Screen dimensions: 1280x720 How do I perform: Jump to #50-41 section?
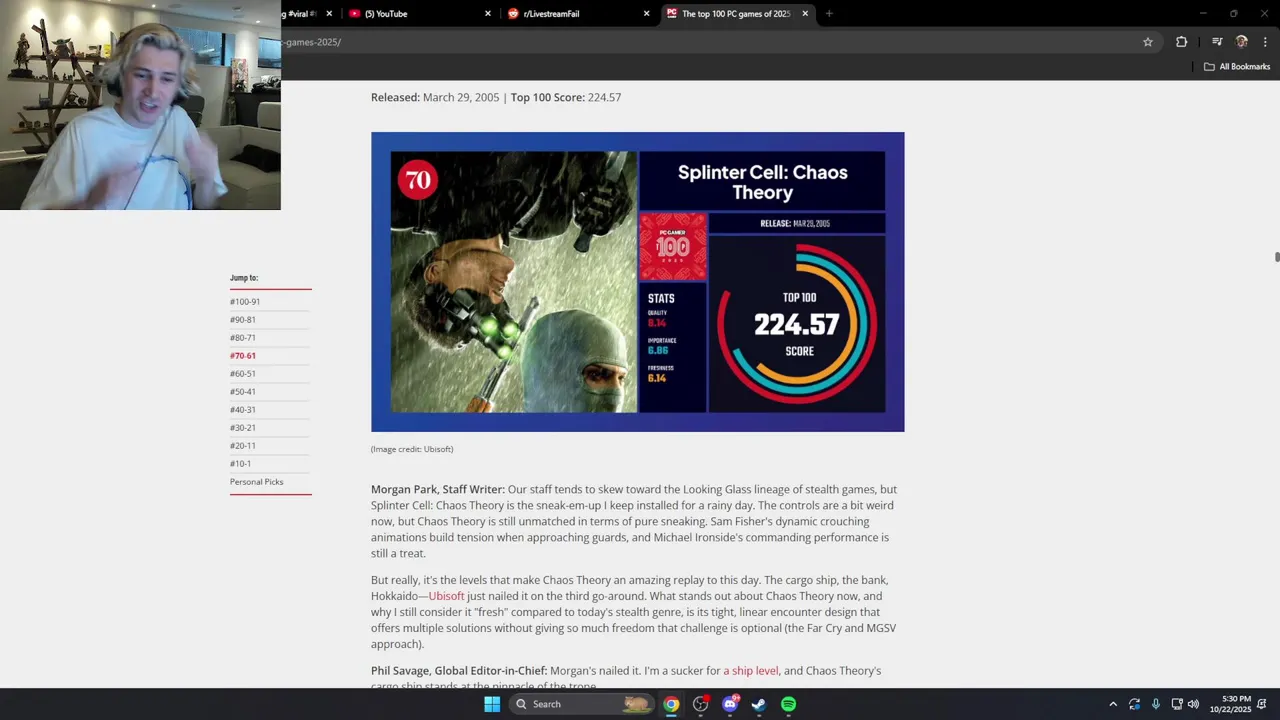(243, 392)
